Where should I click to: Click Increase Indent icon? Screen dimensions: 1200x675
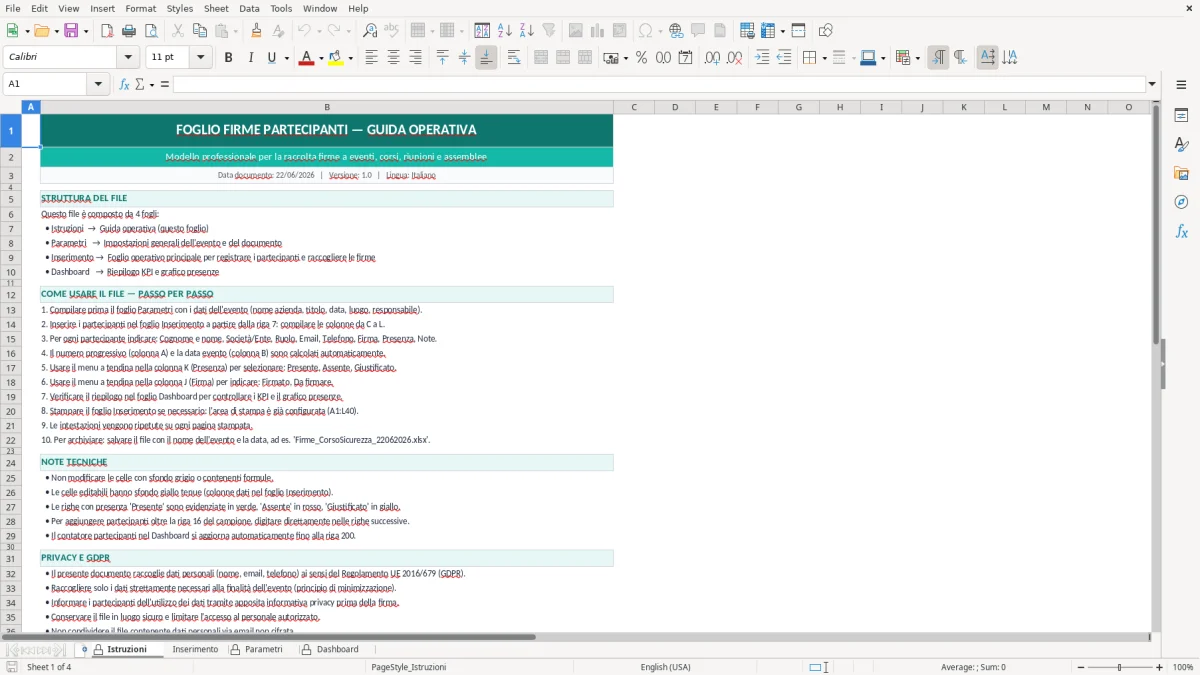pos(762,58)
